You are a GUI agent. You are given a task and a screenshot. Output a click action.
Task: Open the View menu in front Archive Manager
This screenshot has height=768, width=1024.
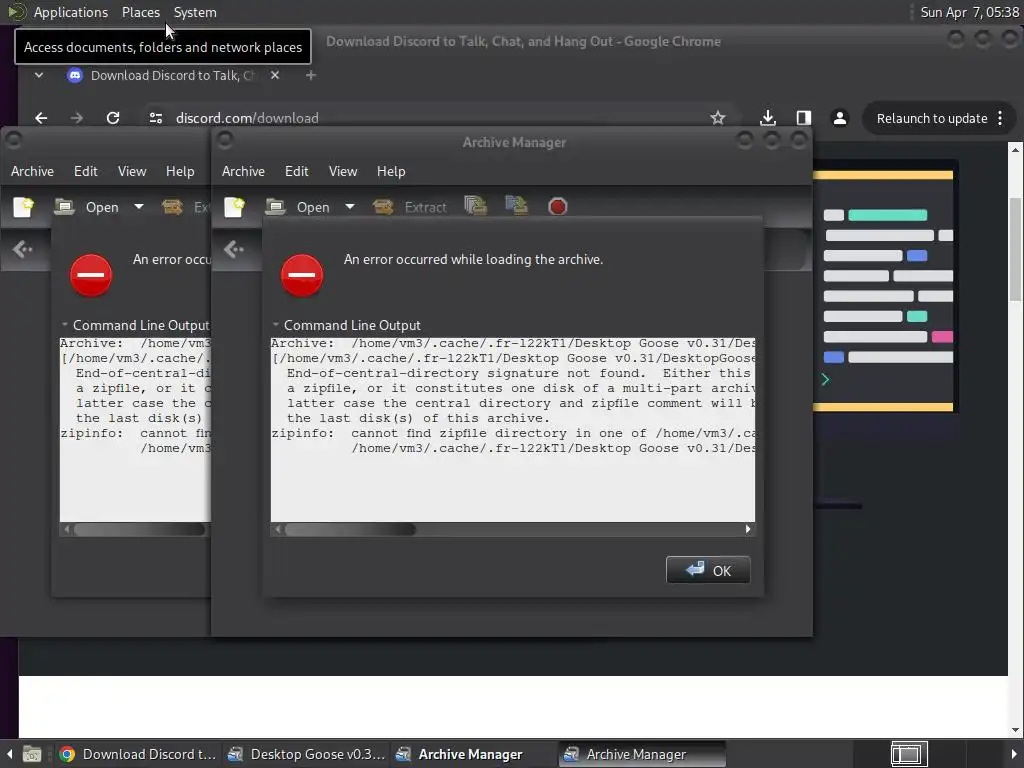tap(343, 171)
